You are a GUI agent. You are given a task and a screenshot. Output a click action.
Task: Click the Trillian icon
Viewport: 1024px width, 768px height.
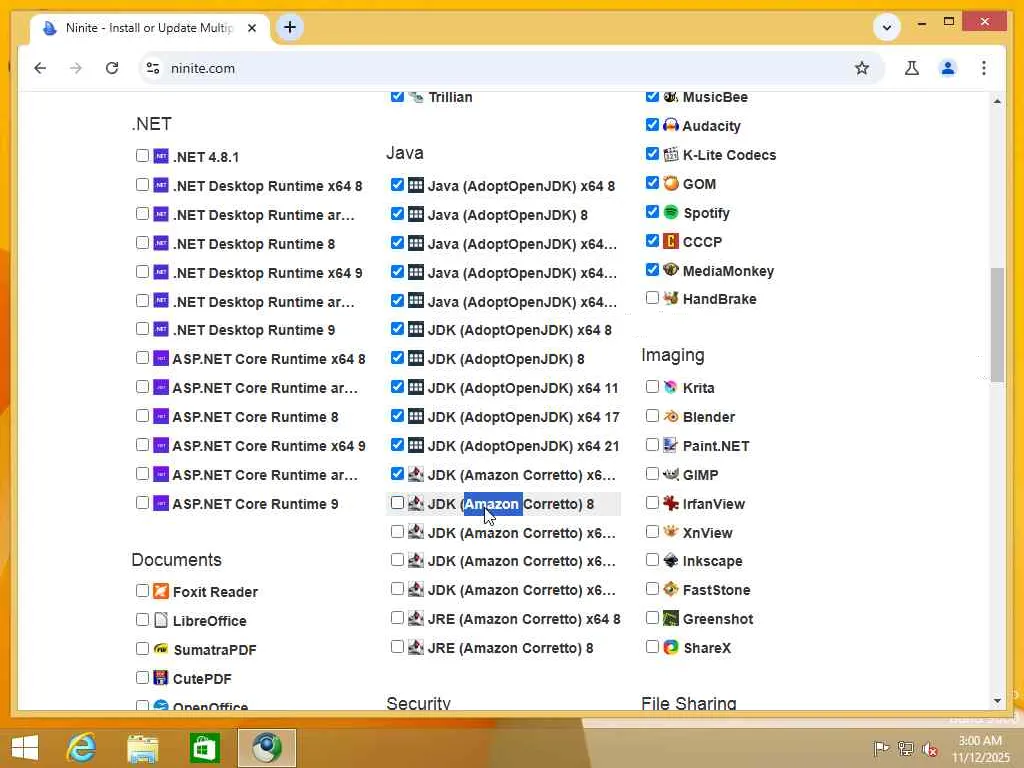tap(416, 97)
